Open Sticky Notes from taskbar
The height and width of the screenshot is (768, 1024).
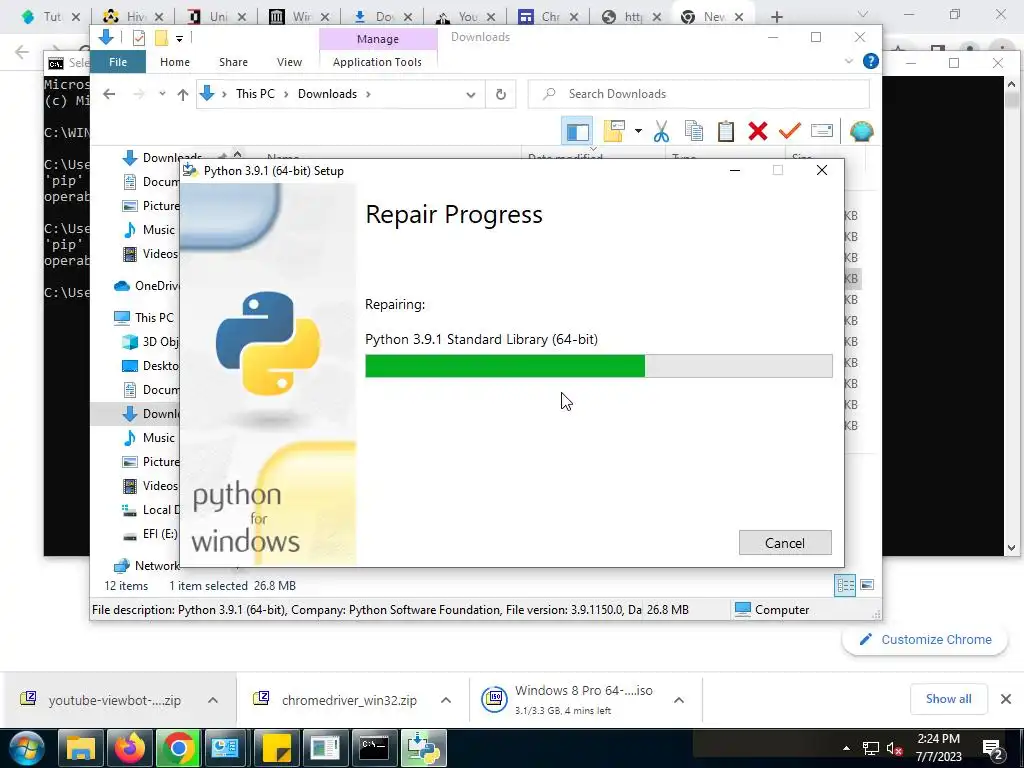pos(276,748)
